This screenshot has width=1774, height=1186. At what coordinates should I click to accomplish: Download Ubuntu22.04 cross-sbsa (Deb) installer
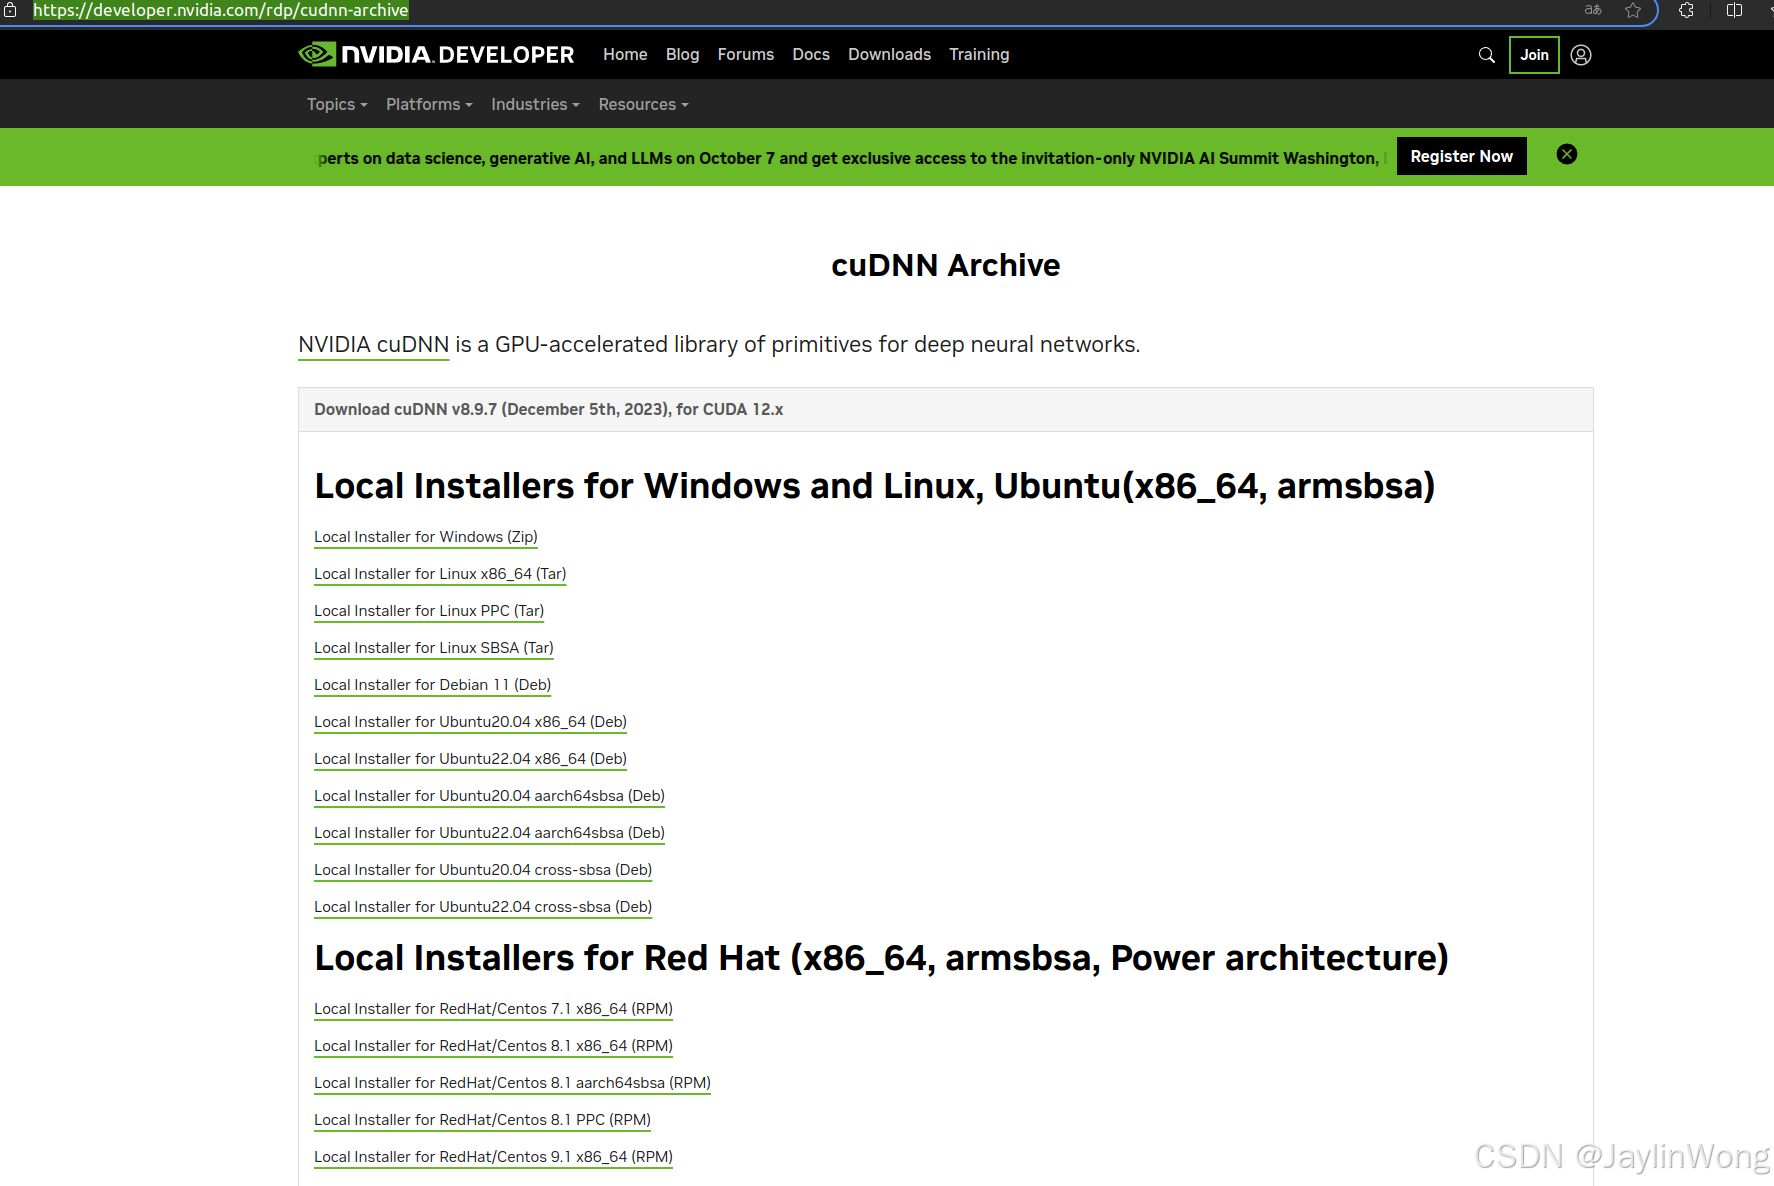coord(483,907)
